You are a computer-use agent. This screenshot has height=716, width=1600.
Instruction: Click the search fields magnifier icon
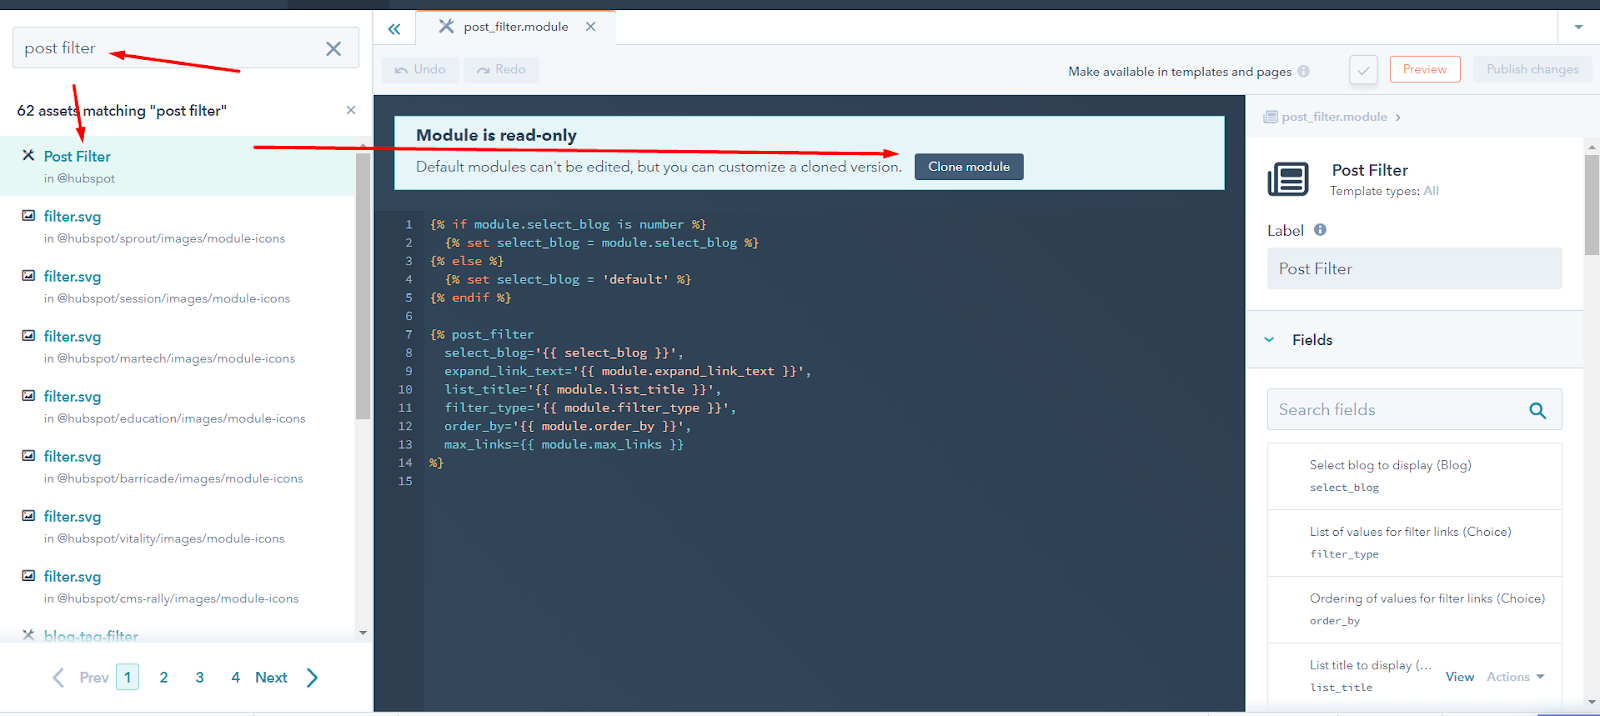pyautogui.click(x=1538, y=410)
